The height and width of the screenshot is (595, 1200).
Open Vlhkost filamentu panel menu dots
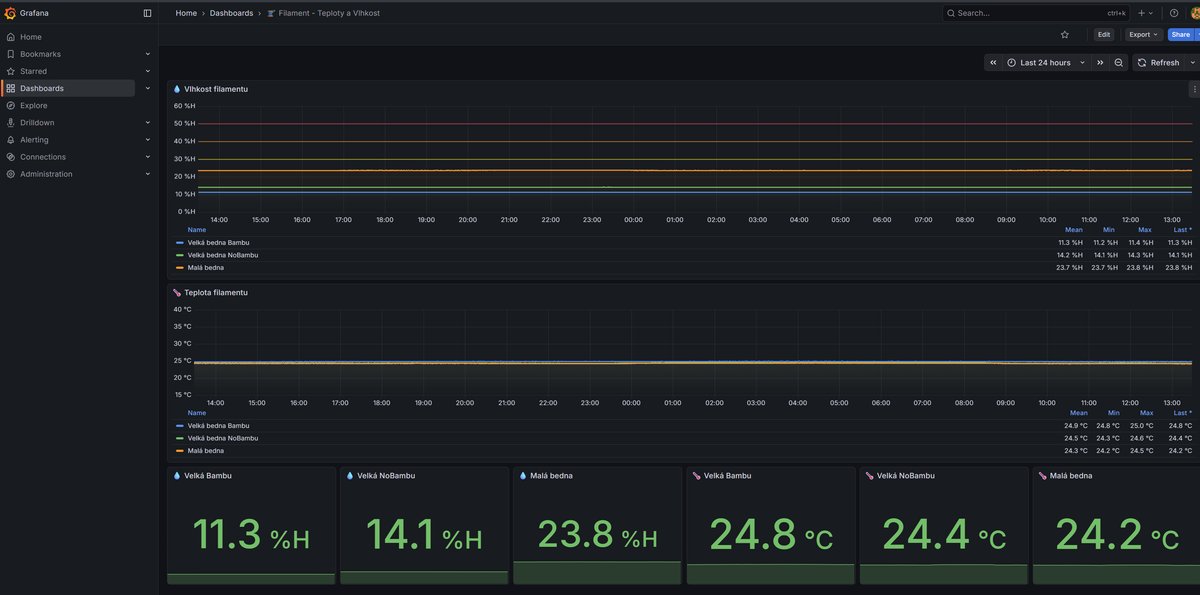click(1193, 89)
